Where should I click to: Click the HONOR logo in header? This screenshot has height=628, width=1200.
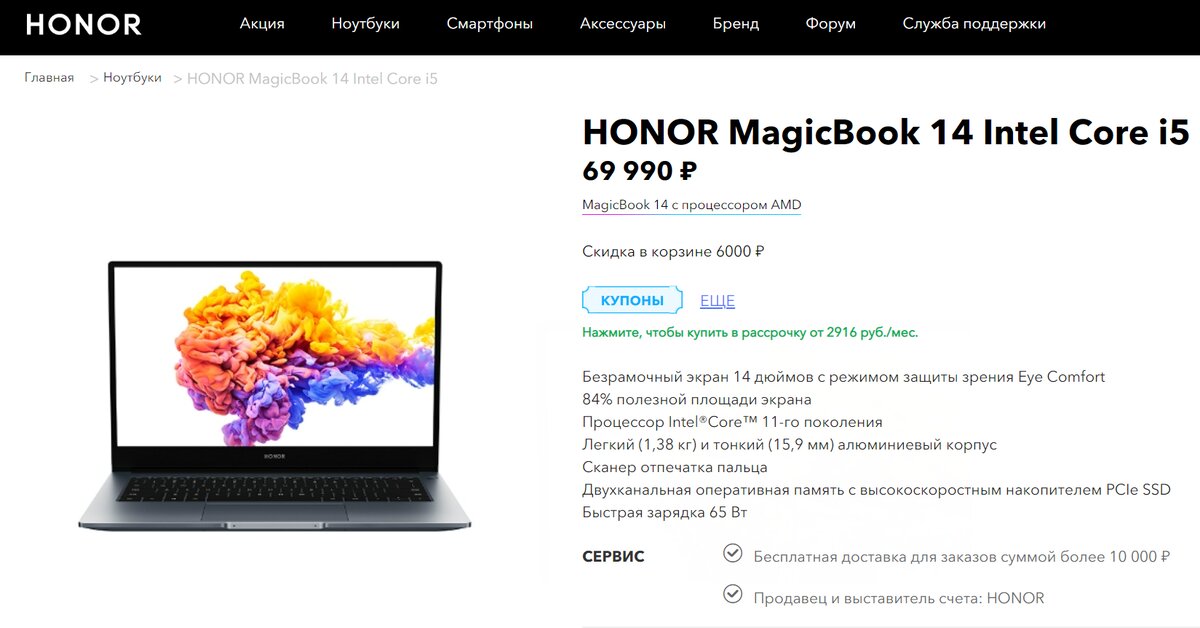coord(83,24)
